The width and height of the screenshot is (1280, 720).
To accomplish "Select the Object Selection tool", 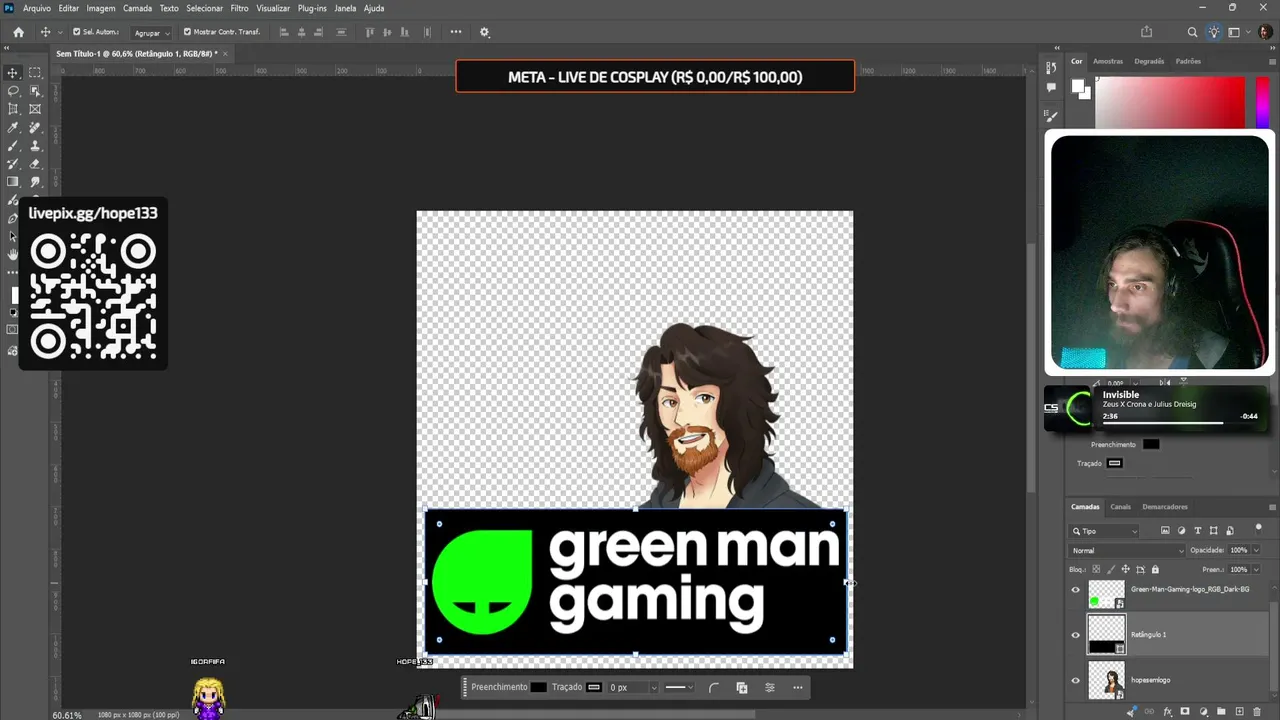I will point(35,91).
